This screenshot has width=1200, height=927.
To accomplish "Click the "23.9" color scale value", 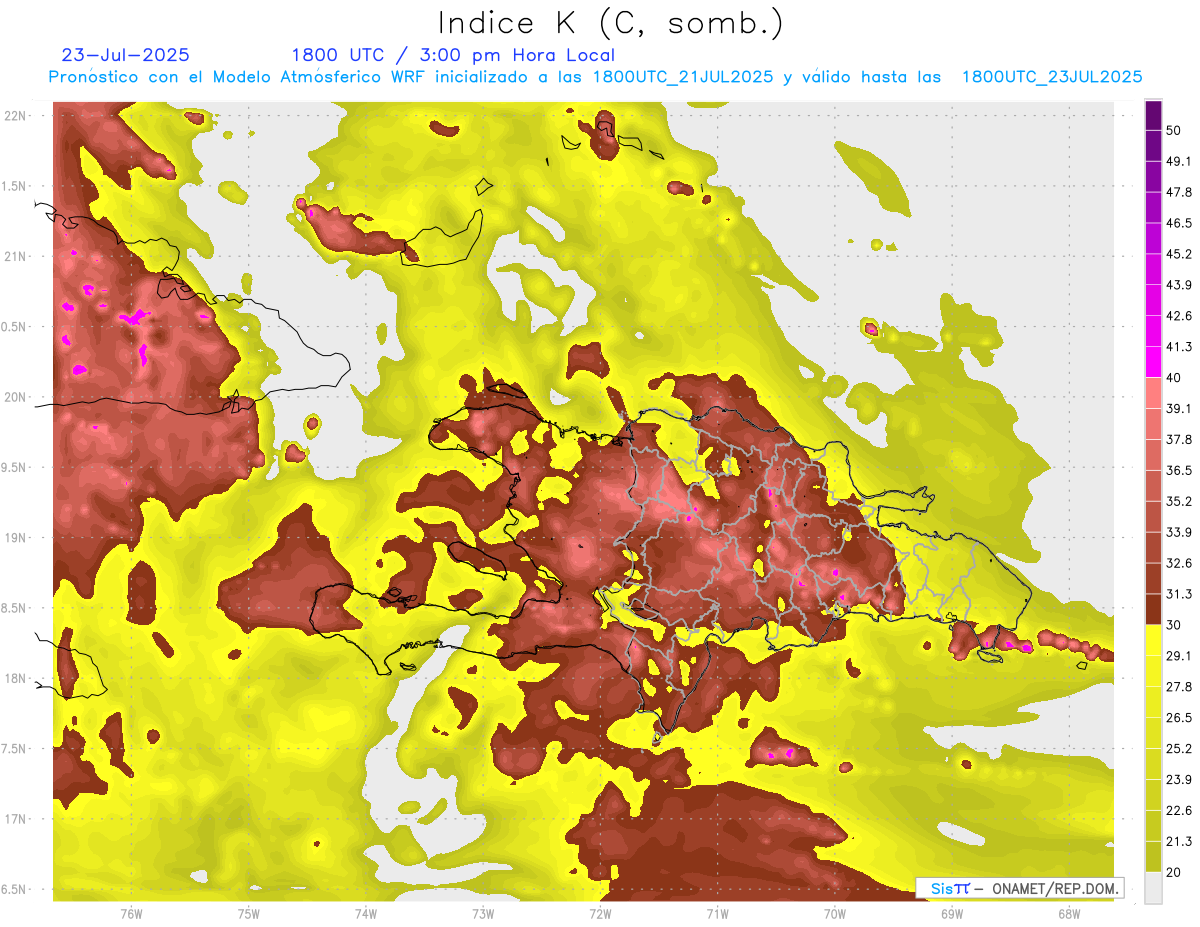I will click(x=1178, y=780).
